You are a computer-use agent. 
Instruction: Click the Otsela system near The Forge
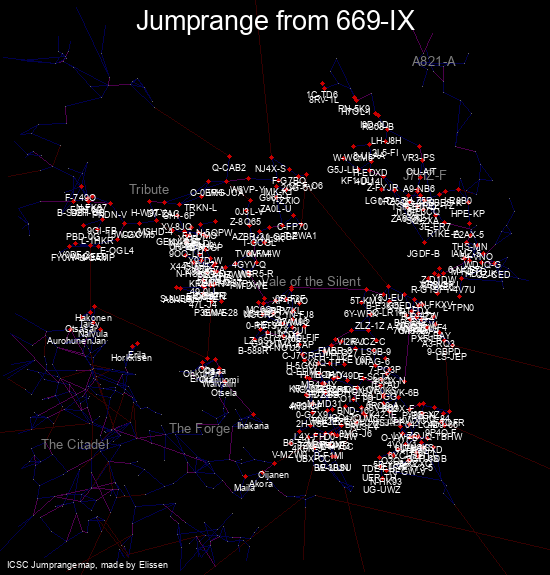tap(224, 393)
